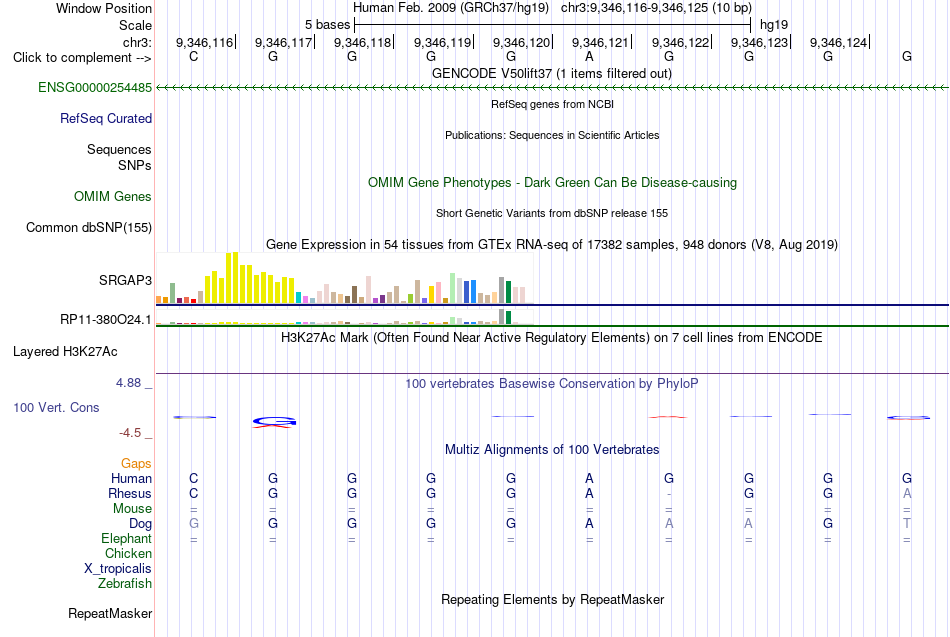Click the RP11-380O24.1 expression bar chart
This screenshot has width=950, height=637.
click(x=344, y=317)
